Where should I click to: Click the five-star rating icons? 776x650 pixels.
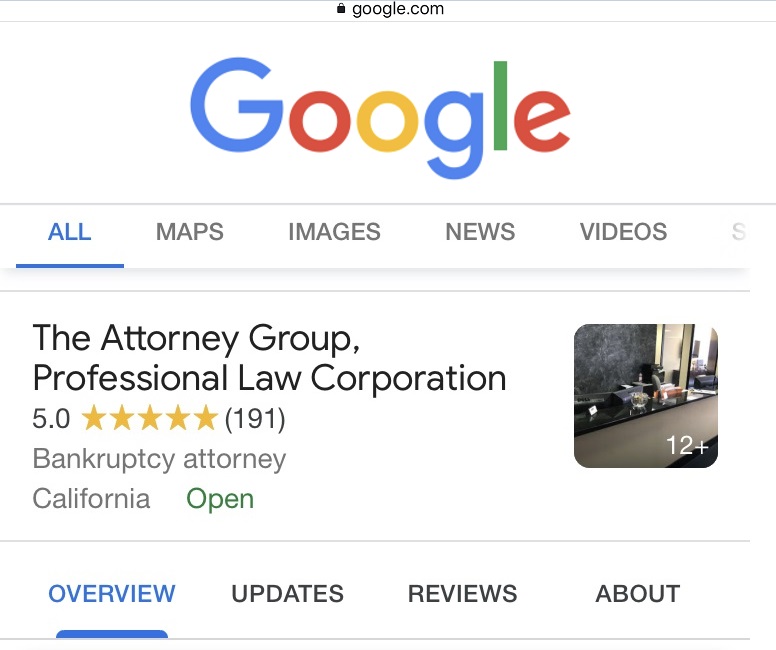coord(149,419)
